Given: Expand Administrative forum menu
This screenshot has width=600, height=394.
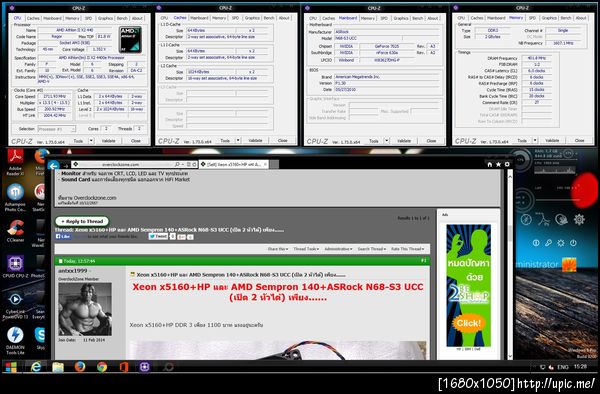Looking at the screenshot, I should tap(338, 249).
